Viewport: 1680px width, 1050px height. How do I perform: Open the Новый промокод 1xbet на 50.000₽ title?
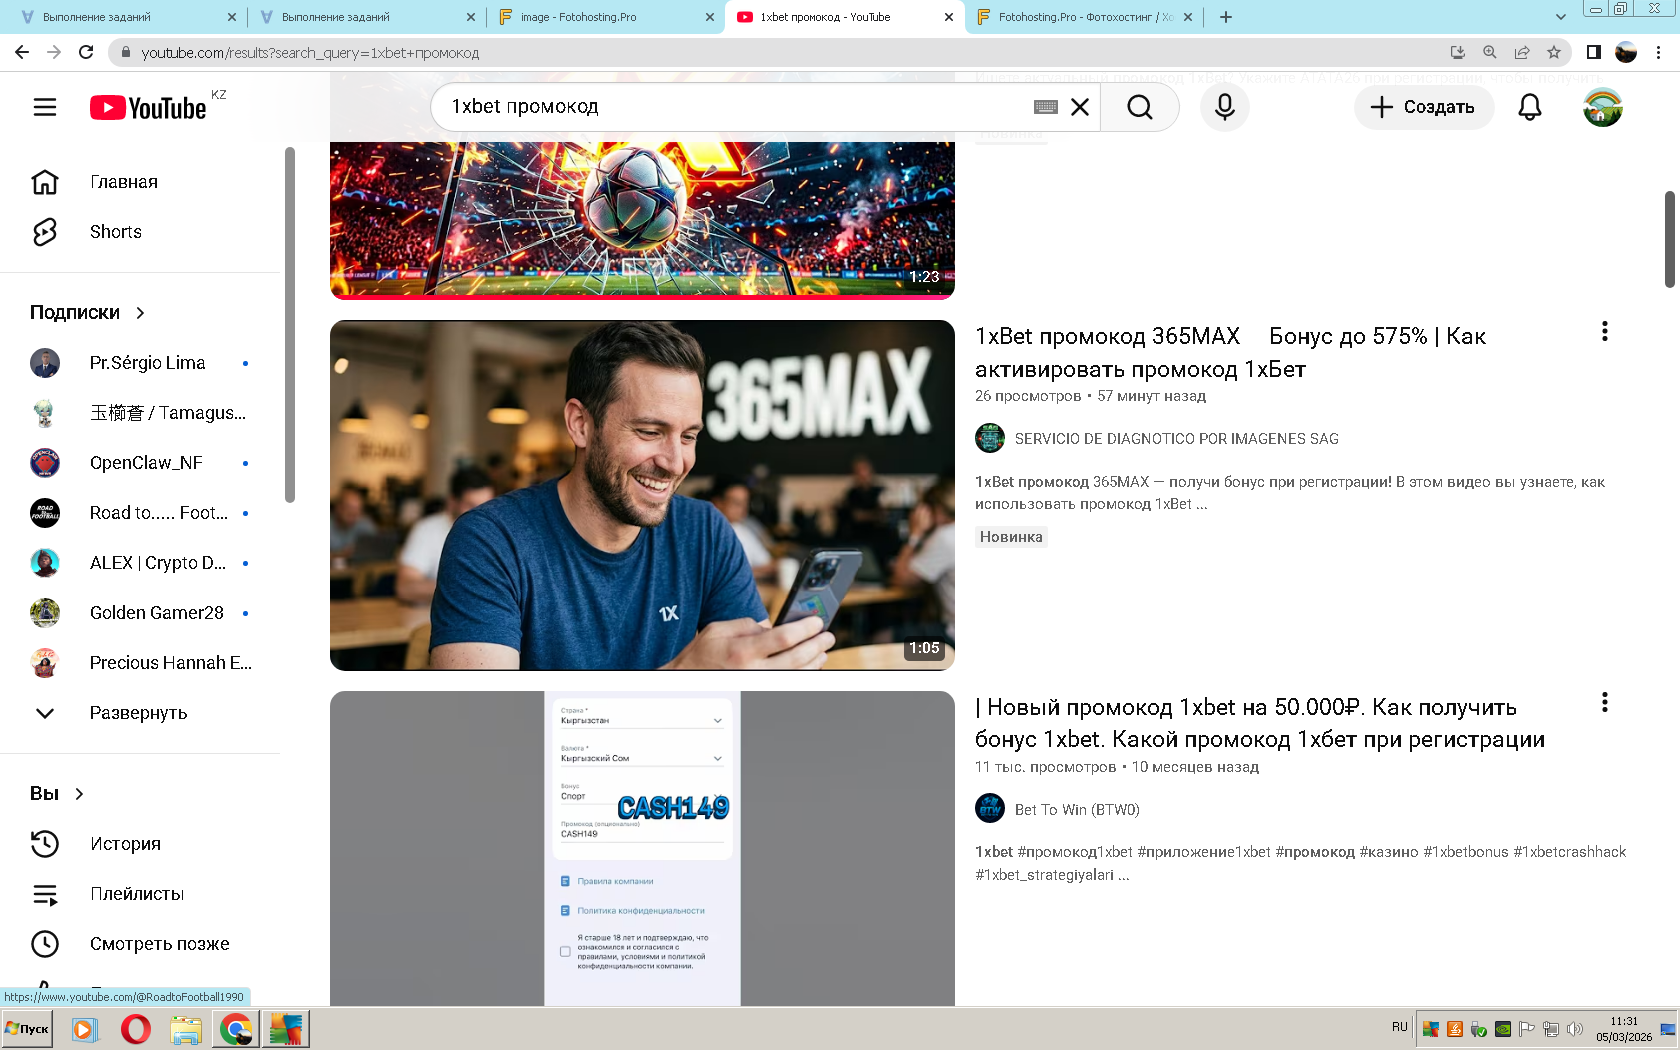1260,723
